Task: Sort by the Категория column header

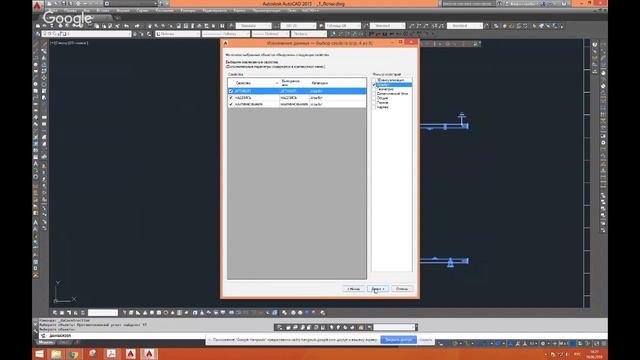Action: tap(338, 83)
